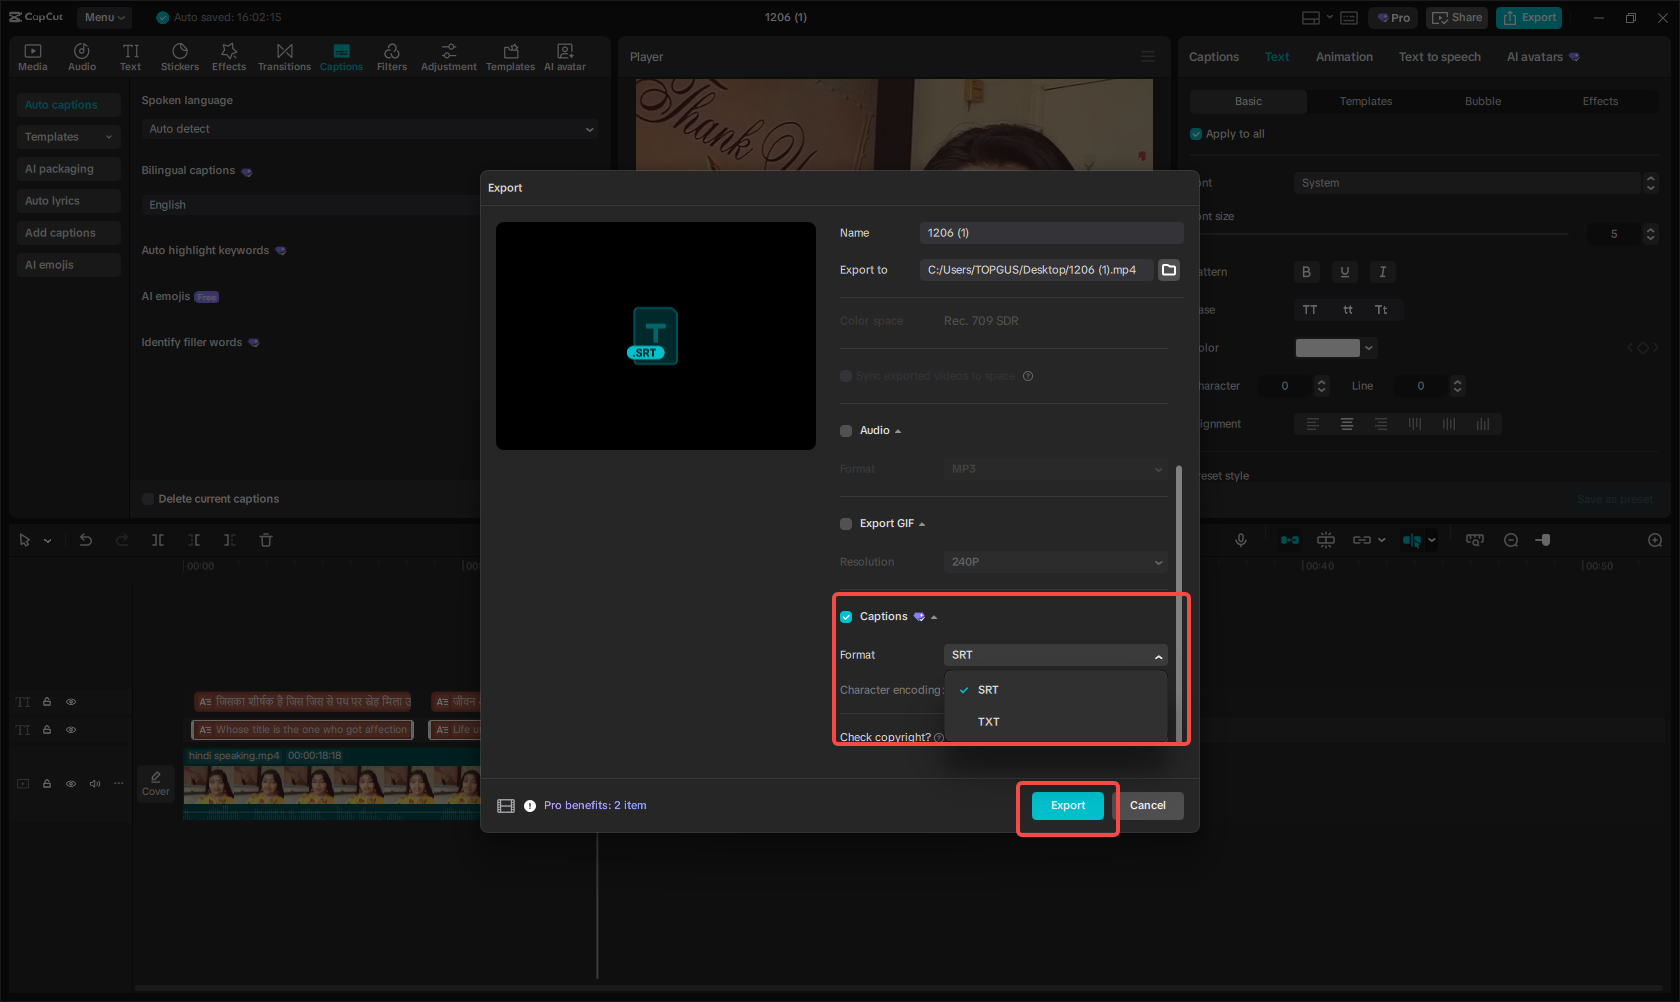Switch to the Animation tab
This screenshot has width=1680, height=1002.
[1344, 57]
